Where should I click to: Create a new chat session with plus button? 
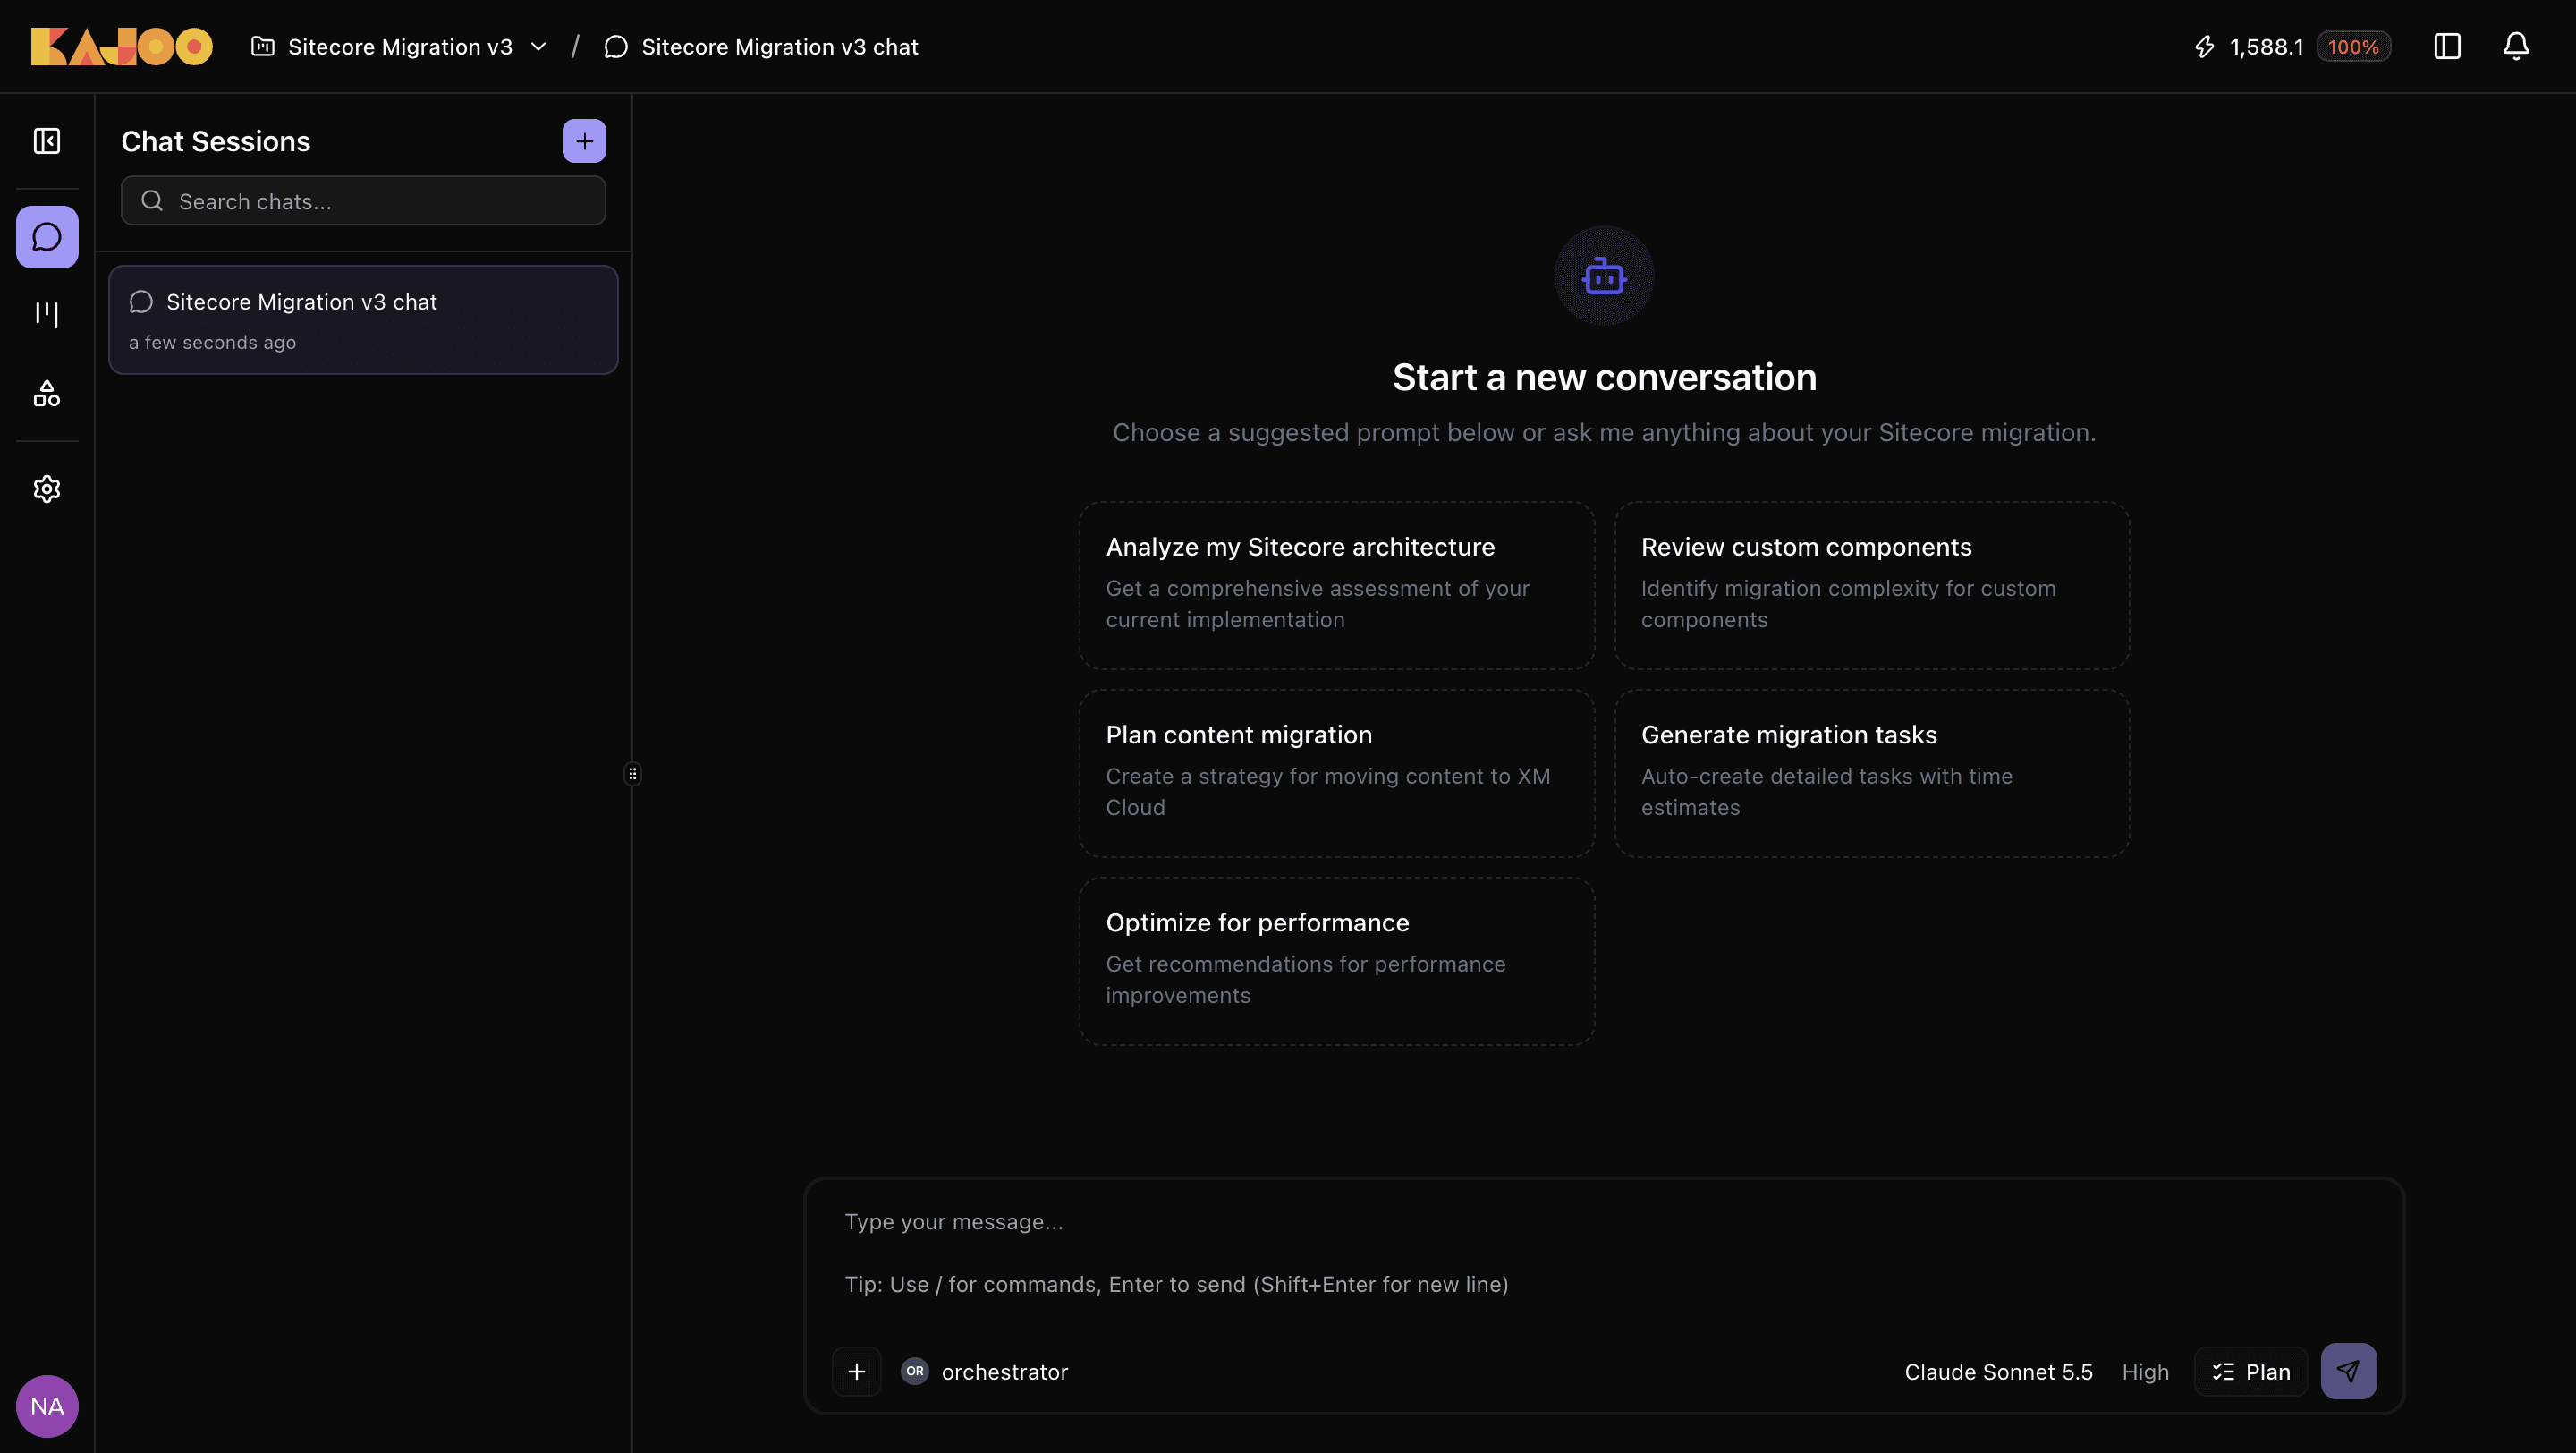pos(584,141)
